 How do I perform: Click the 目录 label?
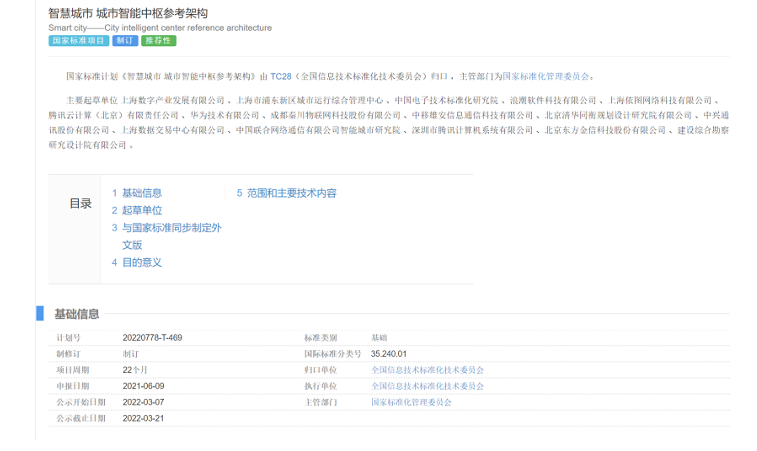81,203
